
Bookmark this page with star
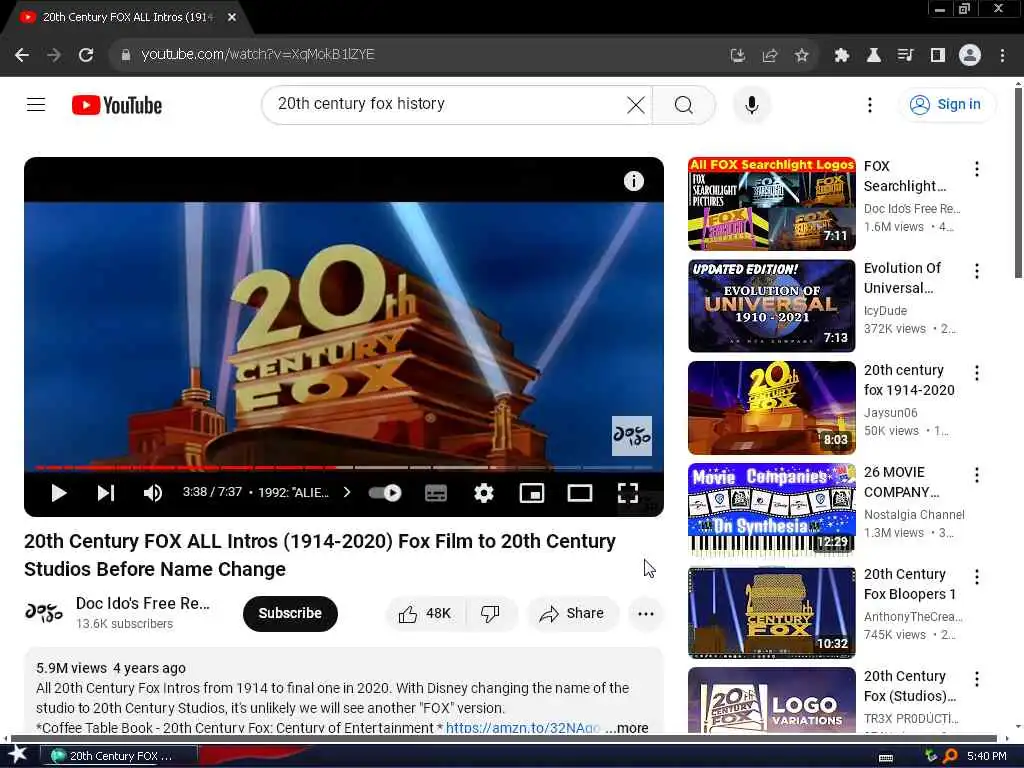801,56
